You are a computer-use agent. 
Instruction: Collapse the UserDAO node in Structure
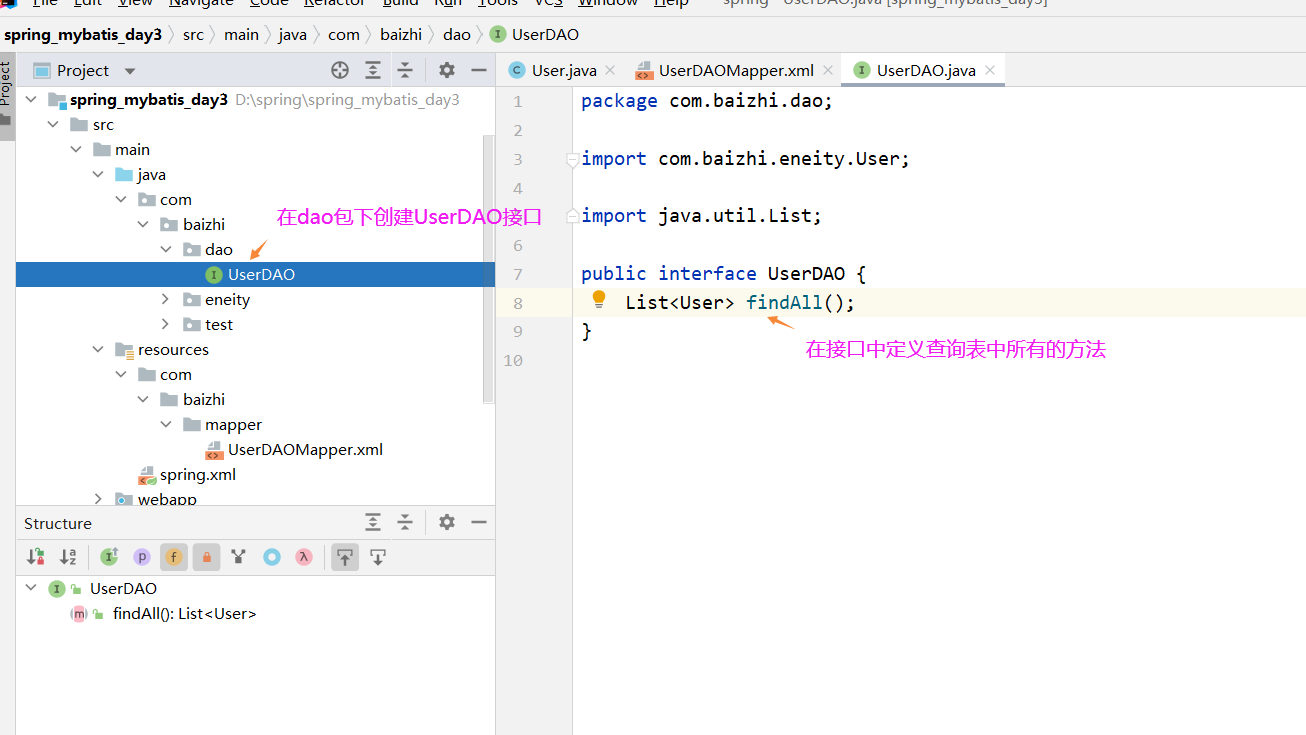click(x=31, y=589)
